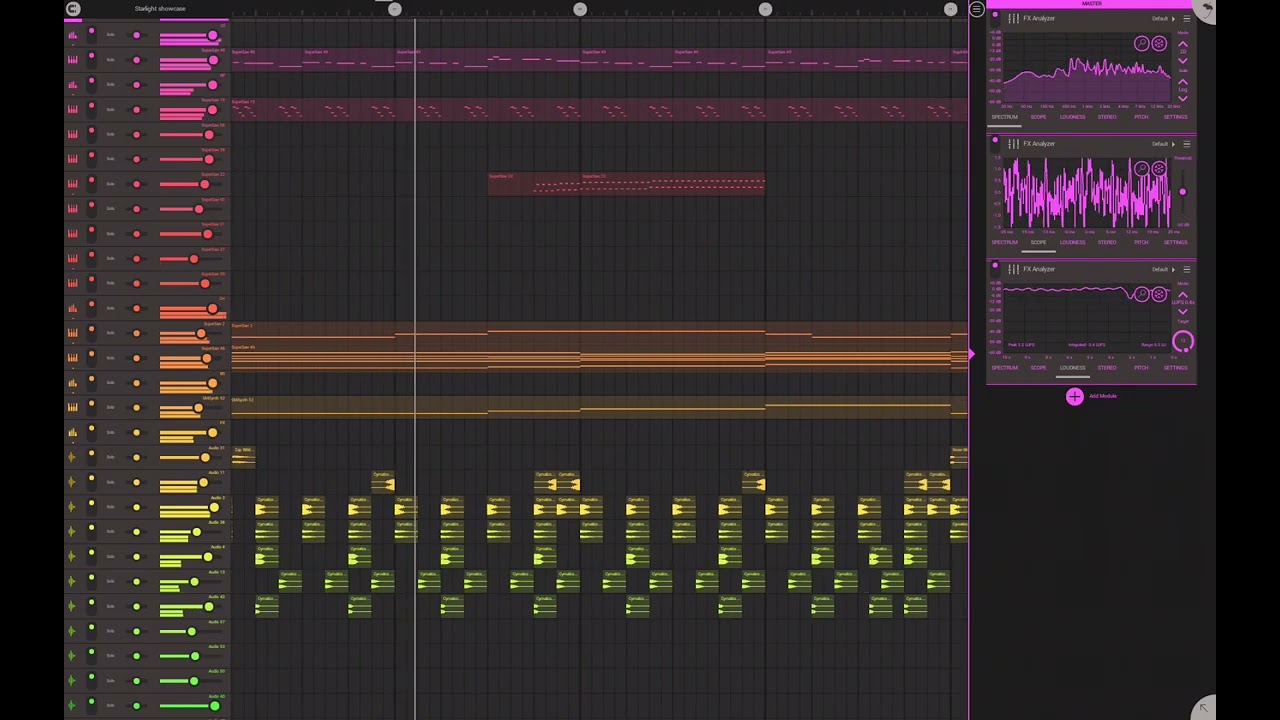Click the Target knob in Loudness analyzer
Image resolution: width=1280 pixels, height=720 pixels.
coord(1183,340)
